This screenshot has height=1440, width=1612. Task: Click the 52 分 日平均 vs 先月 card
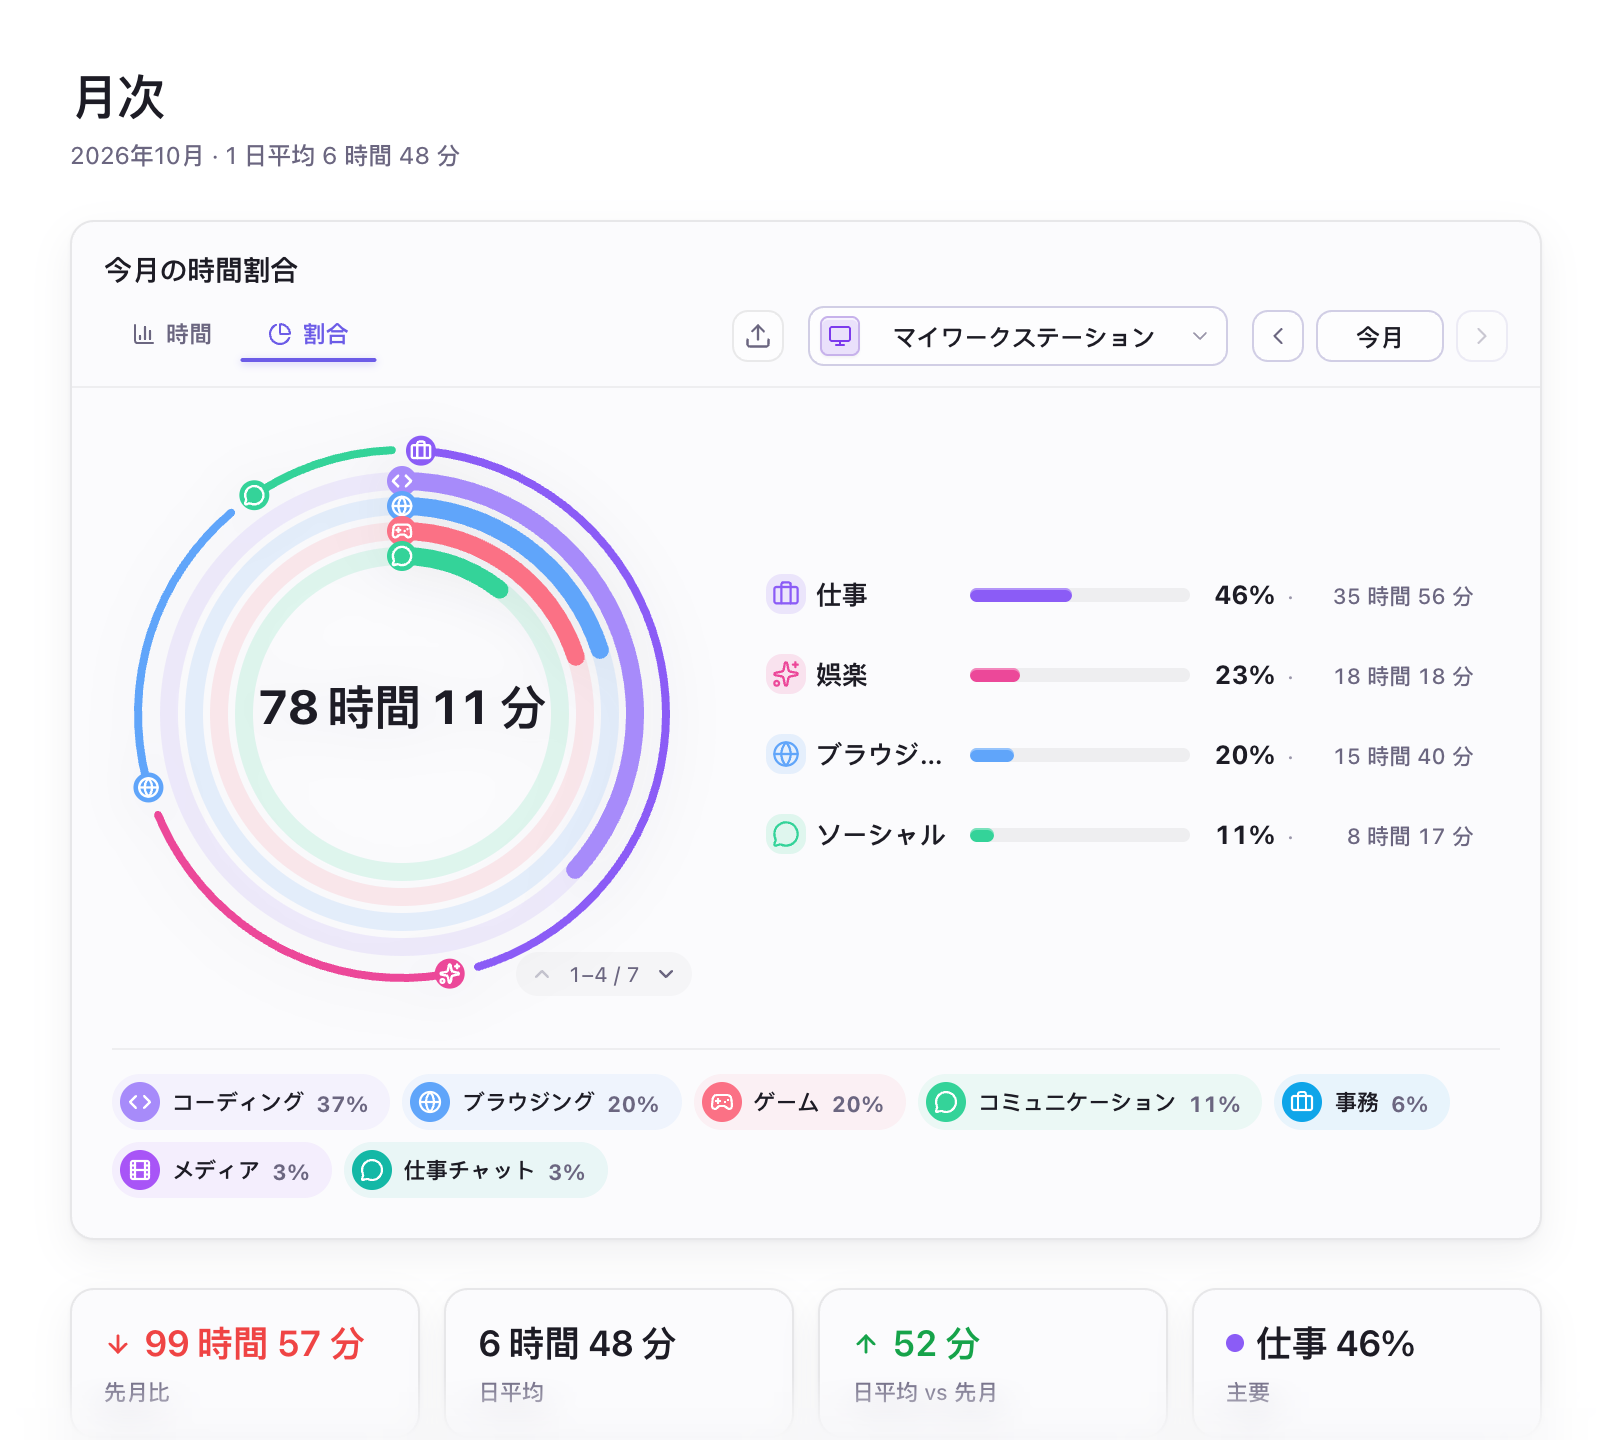point(993,1364)
